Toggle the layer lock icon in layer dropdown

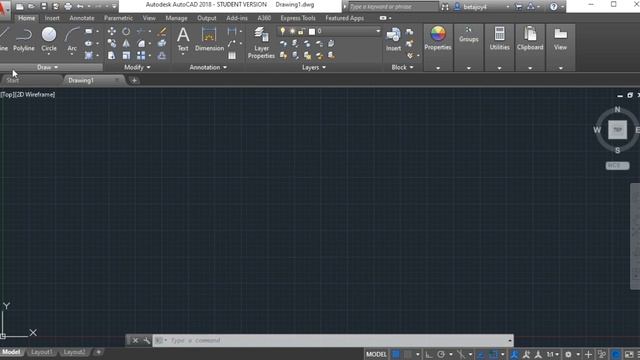click(x=302, y=31)
